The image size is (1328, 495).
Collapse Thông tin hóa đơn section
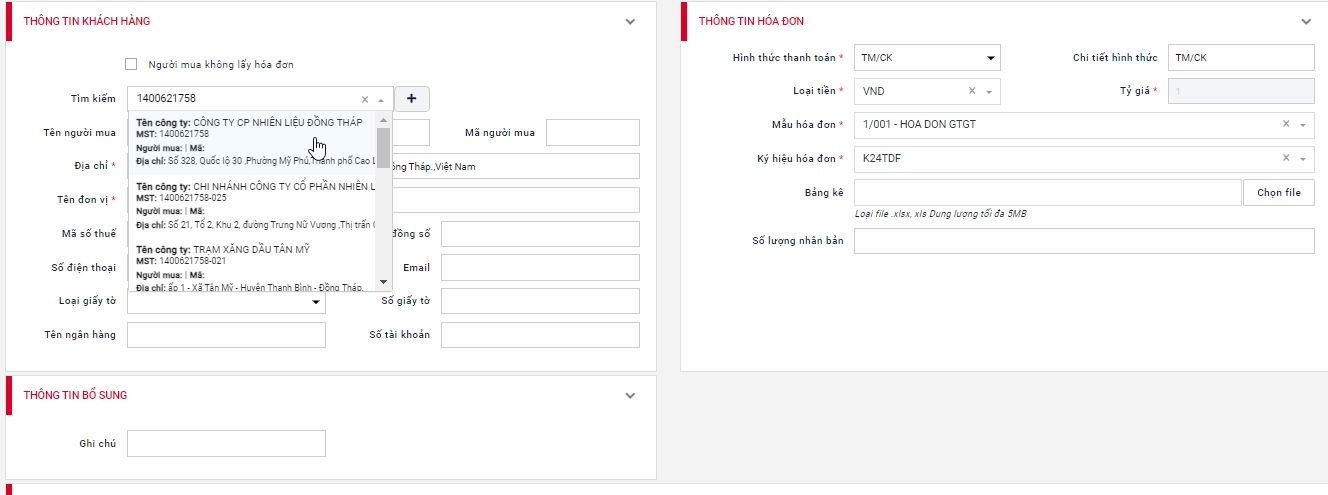pos(1306,21)
